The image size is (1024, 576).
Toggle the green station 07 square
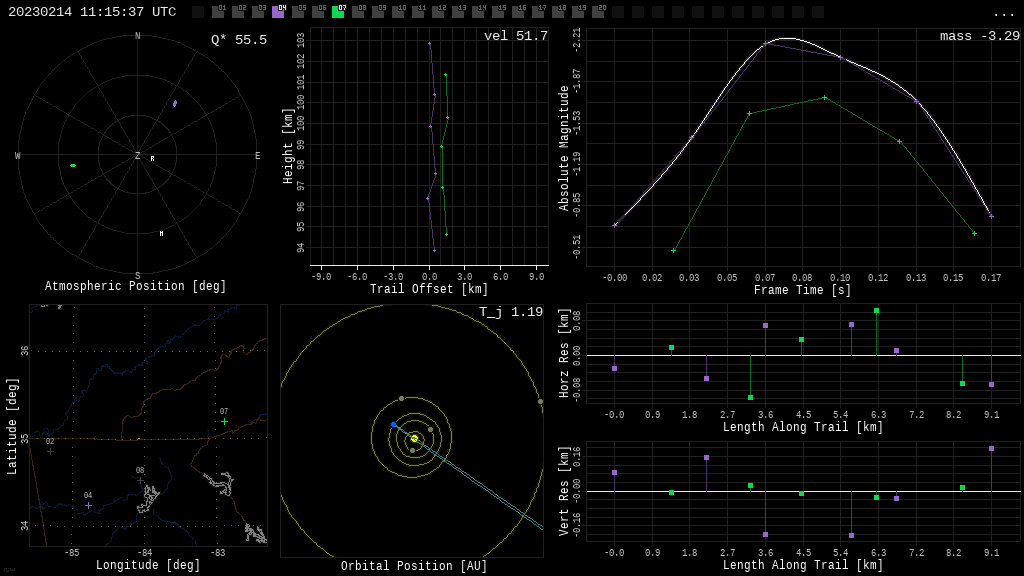click(338, 12)
